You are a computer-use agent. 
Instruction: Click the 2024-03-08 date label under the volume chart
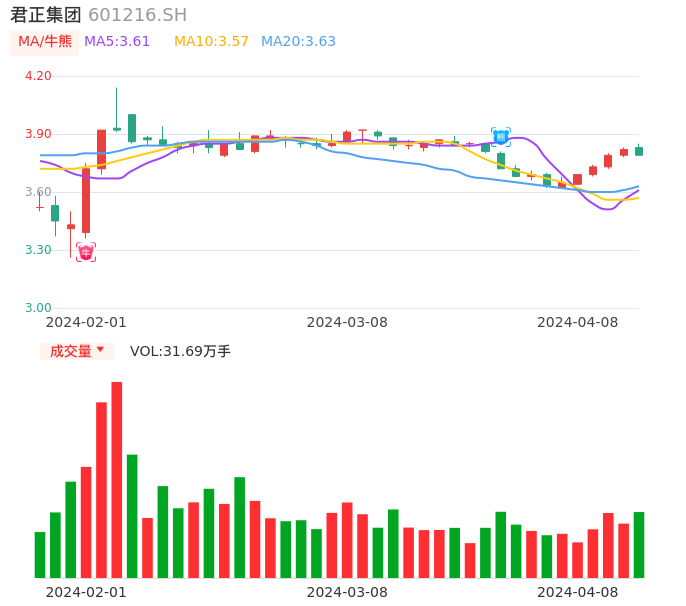click(347, 592)
